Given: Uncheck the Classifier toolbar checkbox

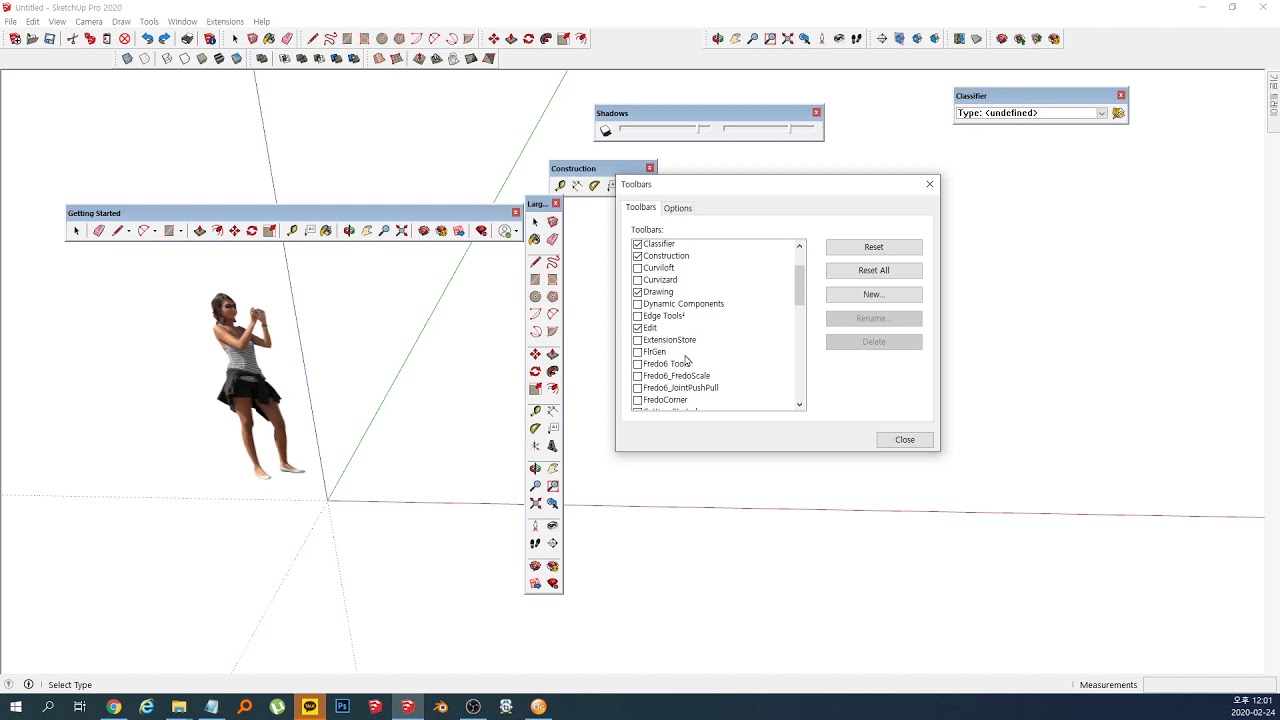Looking at the screenshot, I should coord(637,244).
